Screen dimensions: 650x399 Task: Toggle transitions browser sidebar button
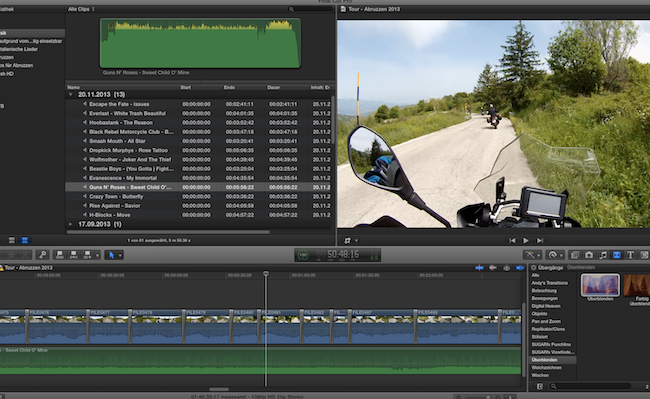click(x=539, y=386)
